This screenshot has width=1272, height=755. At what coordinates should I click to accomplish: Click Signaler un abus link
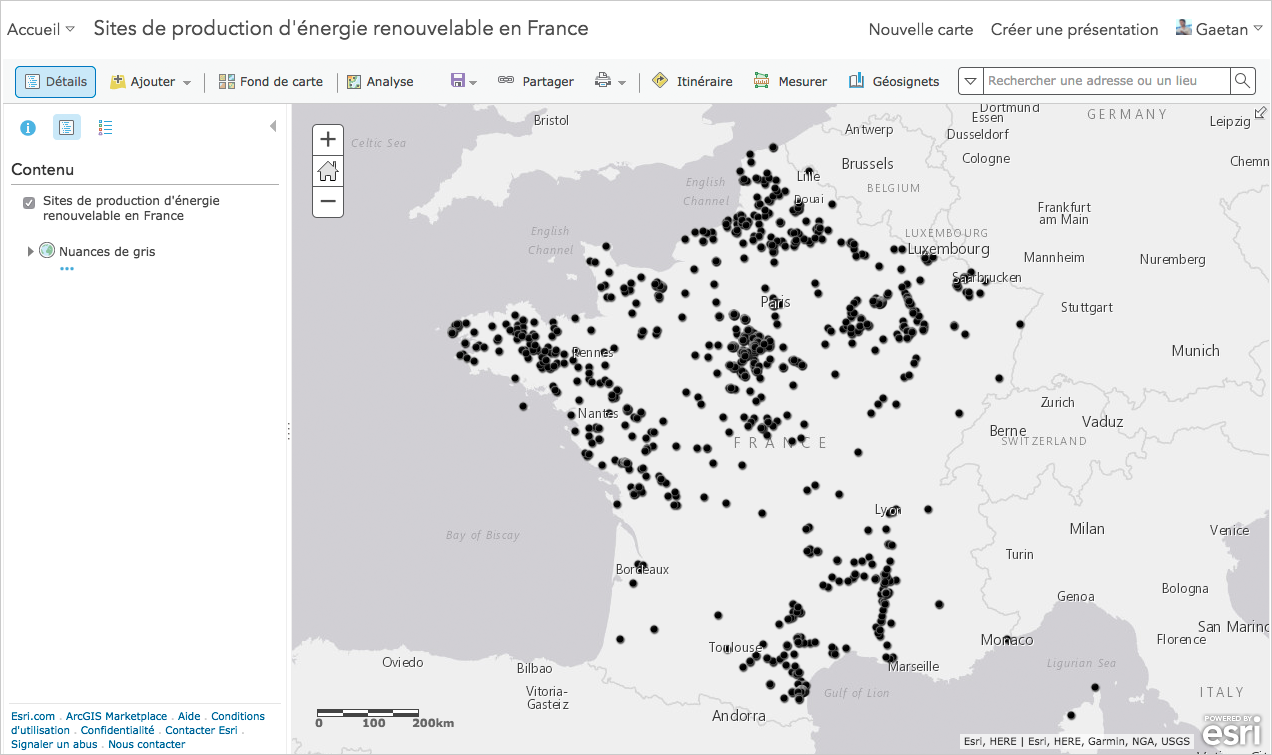click(54, 744)
